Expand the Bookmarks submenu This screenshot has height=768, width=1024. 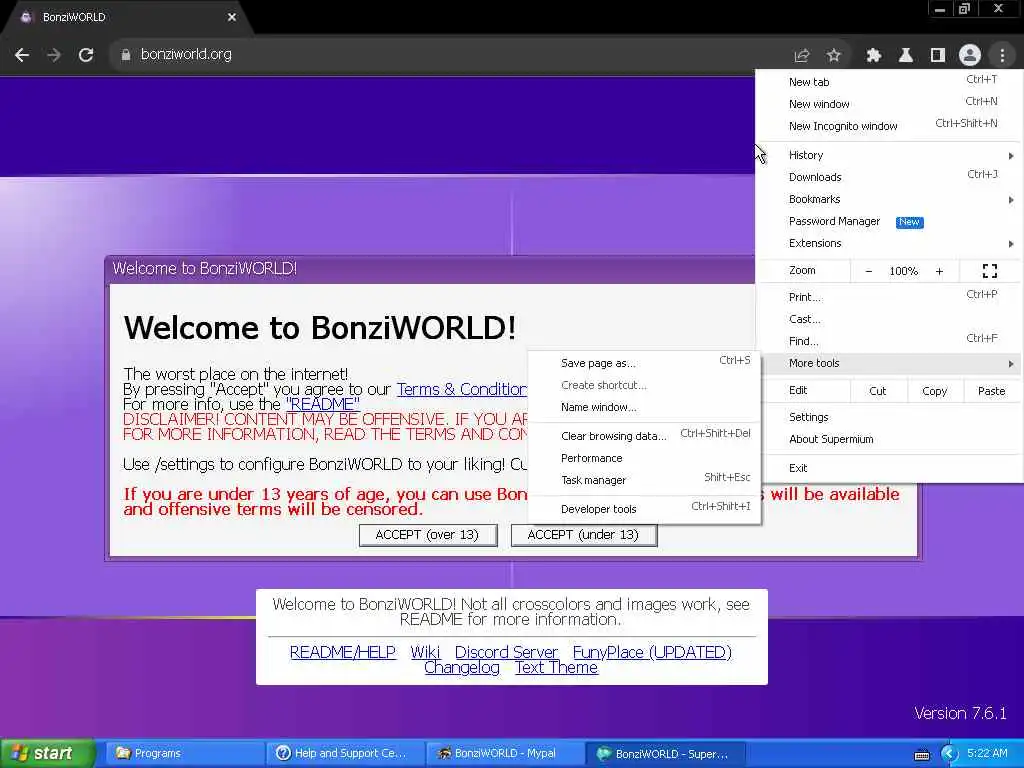click(x=889, y=199)
